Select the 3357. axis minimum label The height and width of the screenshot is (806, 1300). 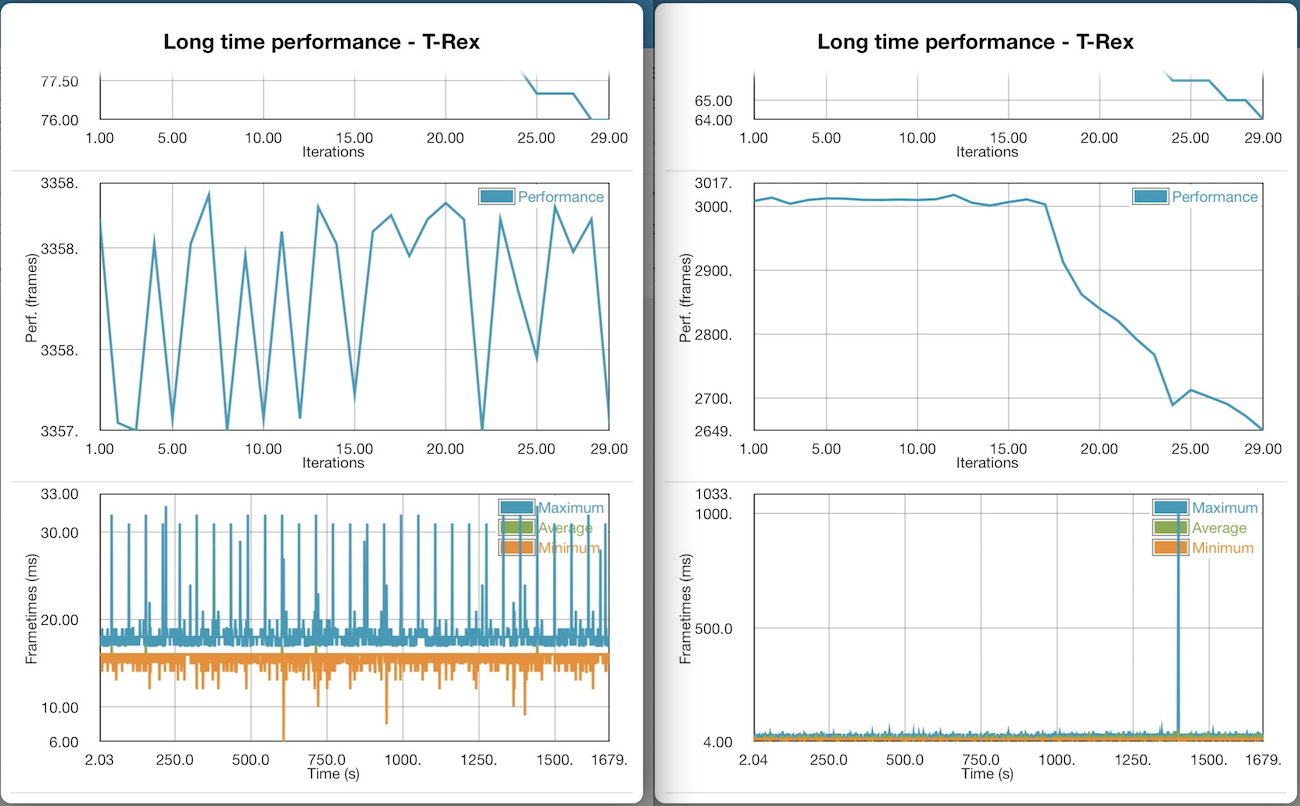(61, 432)
